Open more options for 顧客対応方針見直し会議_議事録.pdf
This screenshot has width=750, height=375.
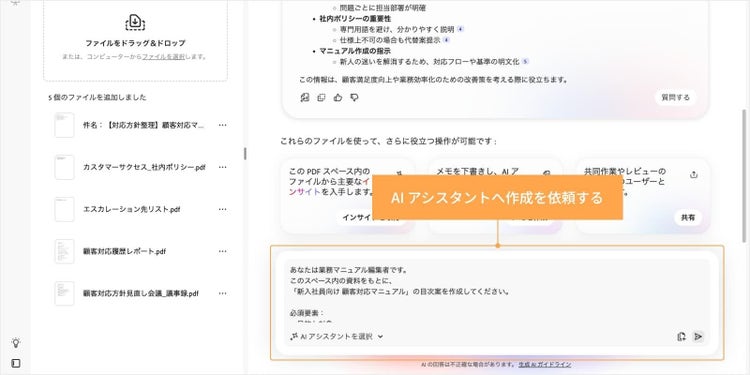pos(222,293)
